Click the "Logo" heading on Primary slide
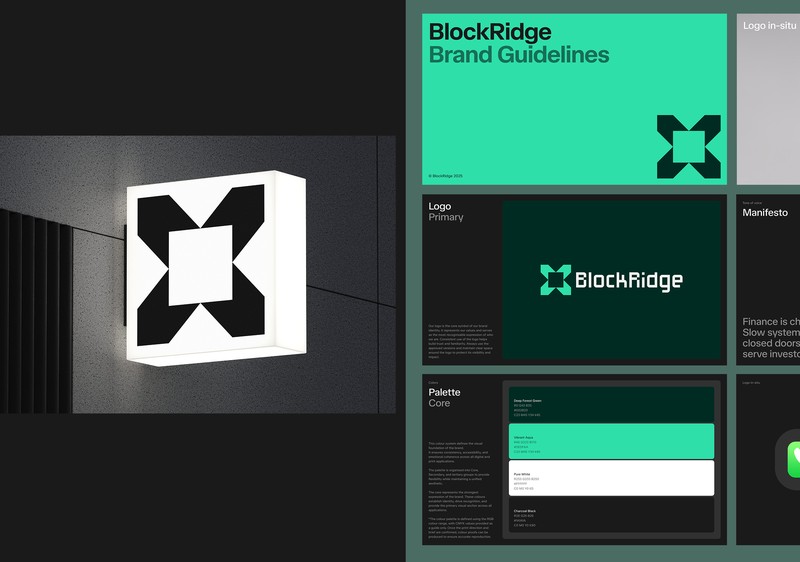 pos(440,206)
